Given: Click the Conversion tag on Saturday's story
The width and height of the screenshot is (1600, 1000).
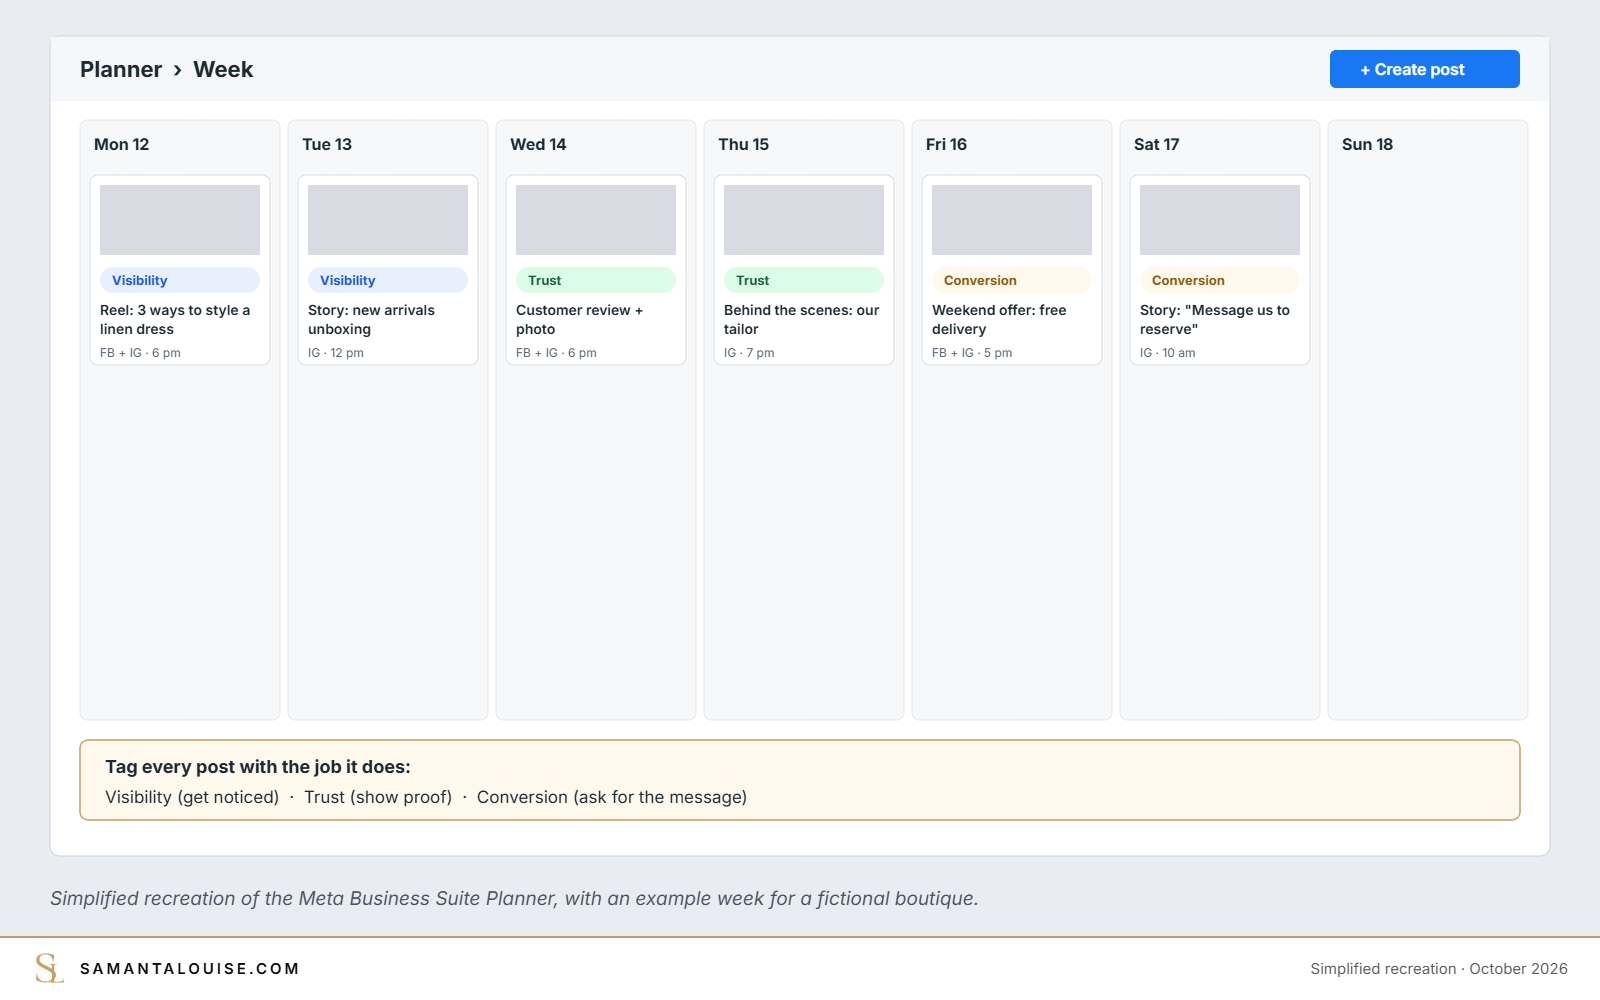Looking at the screenshot, I should tap(1220, 280).
